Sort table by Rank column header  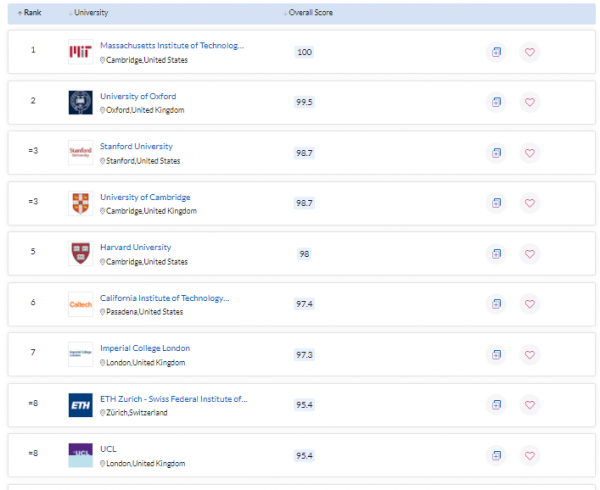29,13
